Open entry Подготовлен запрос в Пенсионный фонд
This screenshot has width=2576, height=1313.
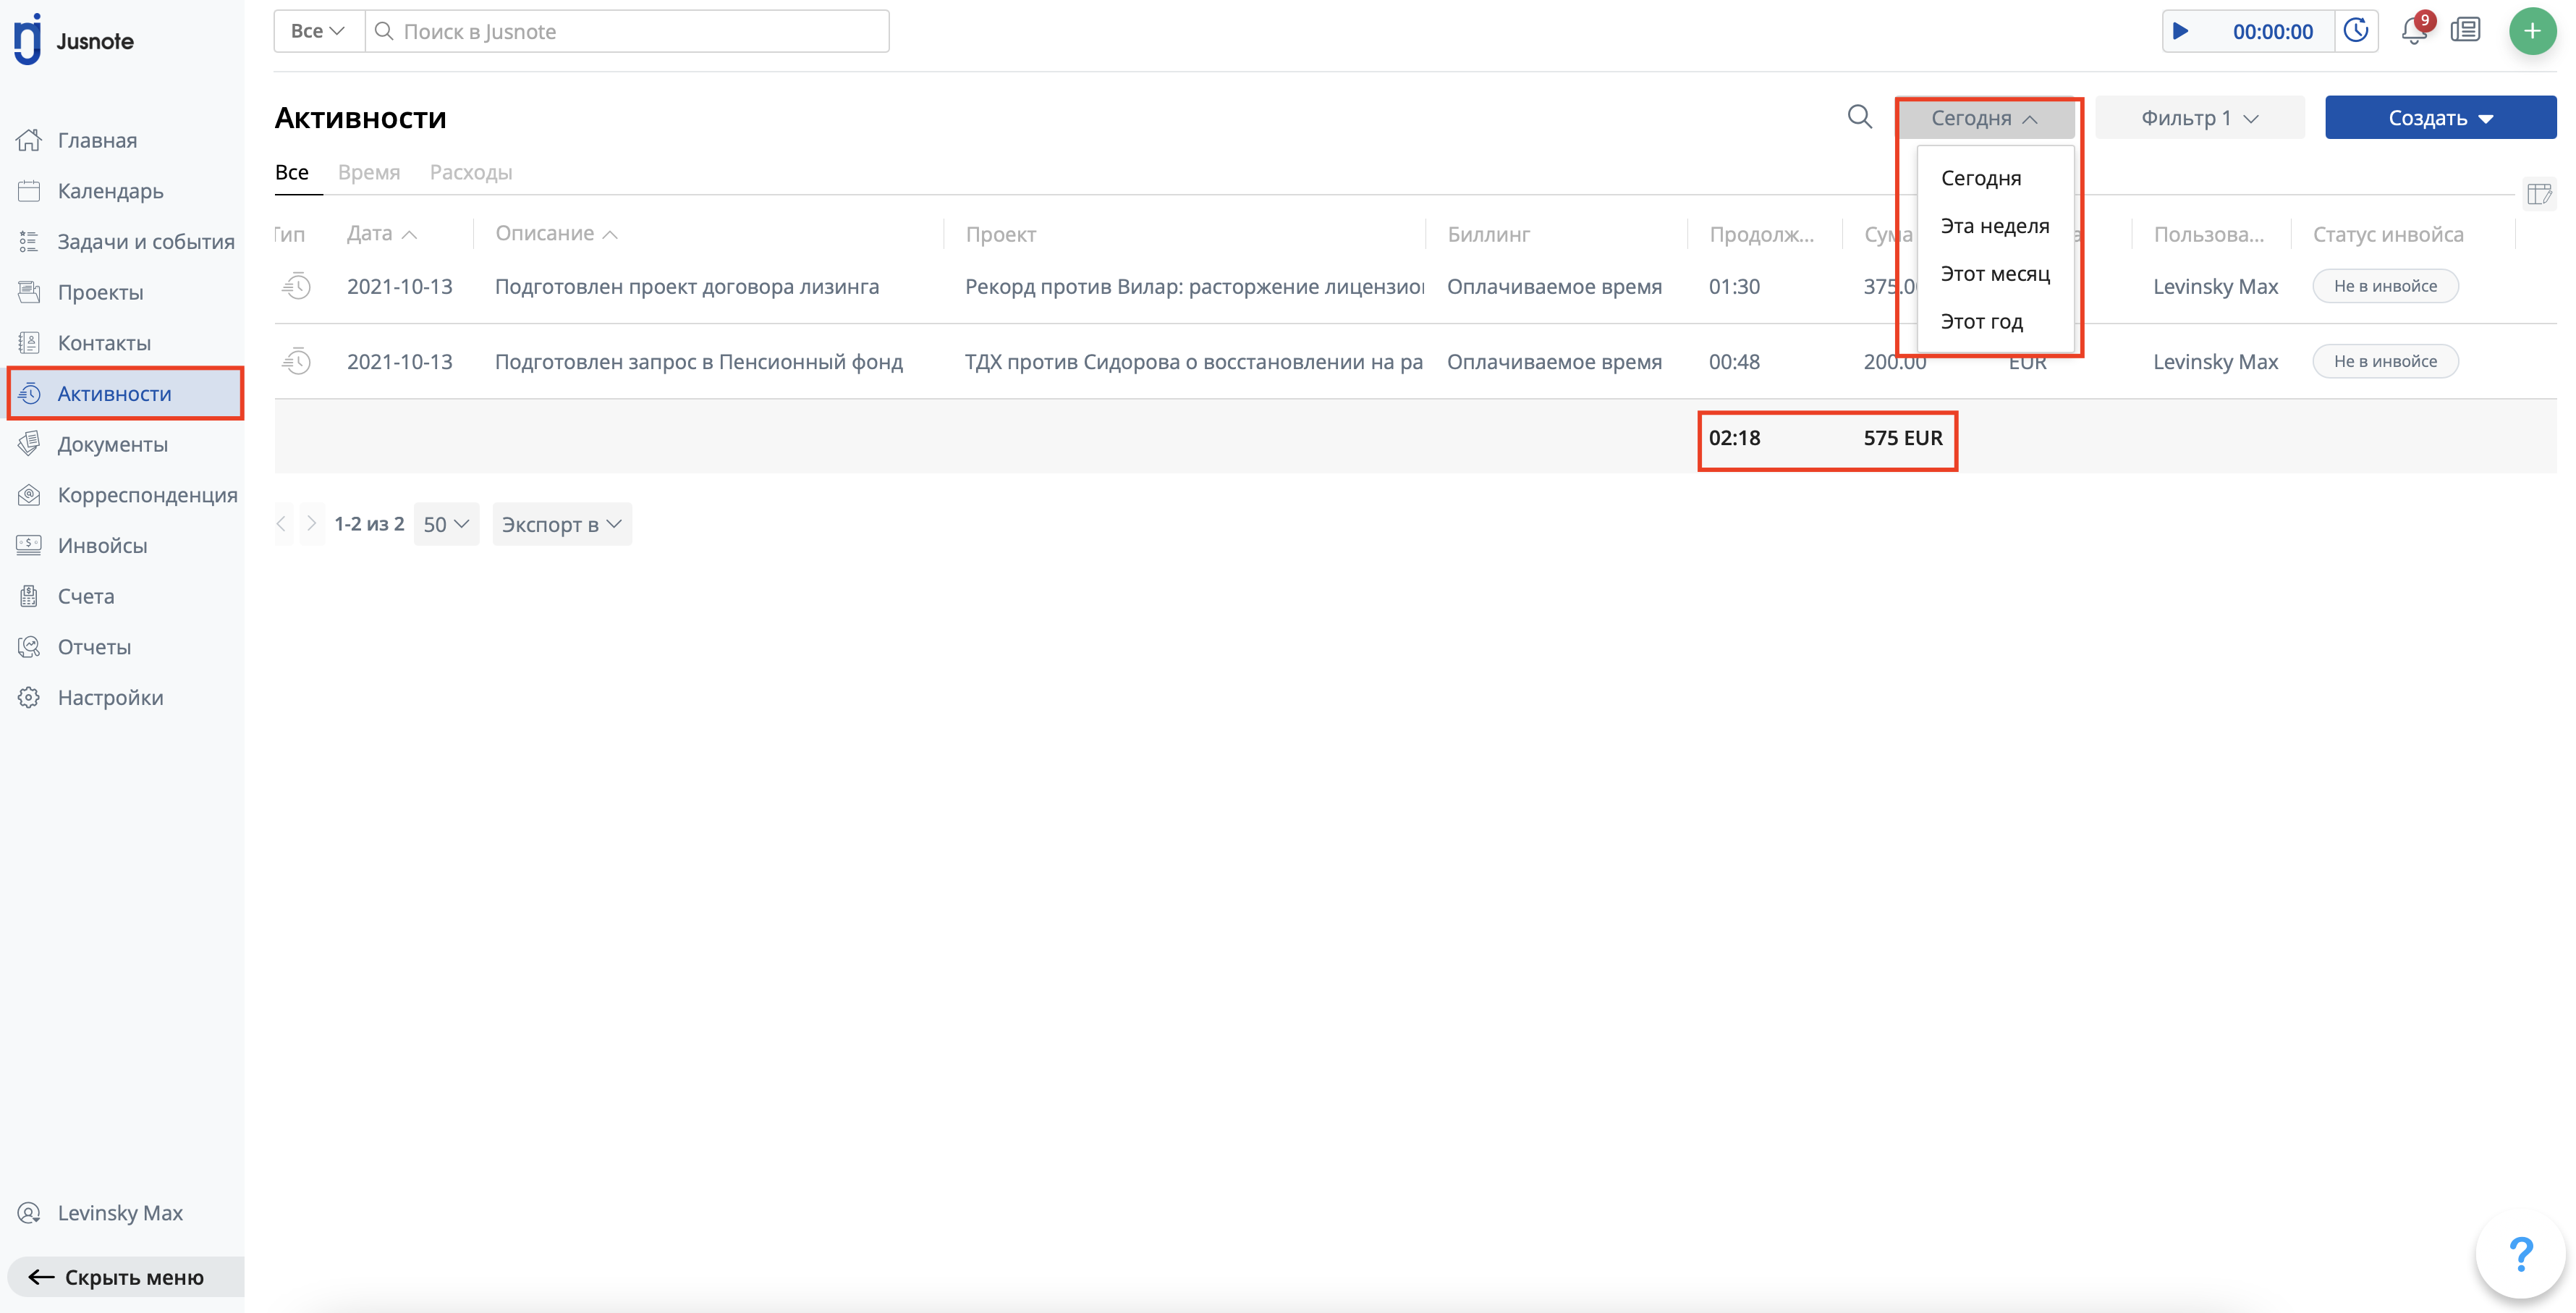699,361
